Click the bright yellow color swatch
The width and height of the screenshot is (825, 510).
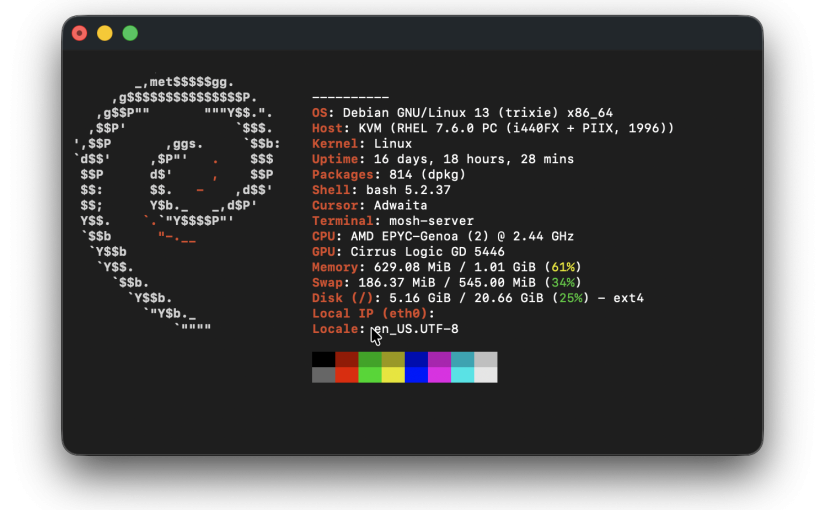pos(393,375)
